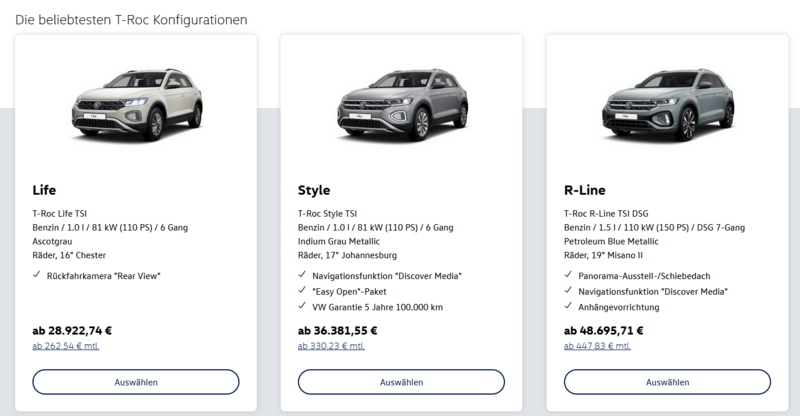This screenshot has width=800, height=416.
Task: Open the 262,54 € monthly rate link
Action: (x=66, y=346)
